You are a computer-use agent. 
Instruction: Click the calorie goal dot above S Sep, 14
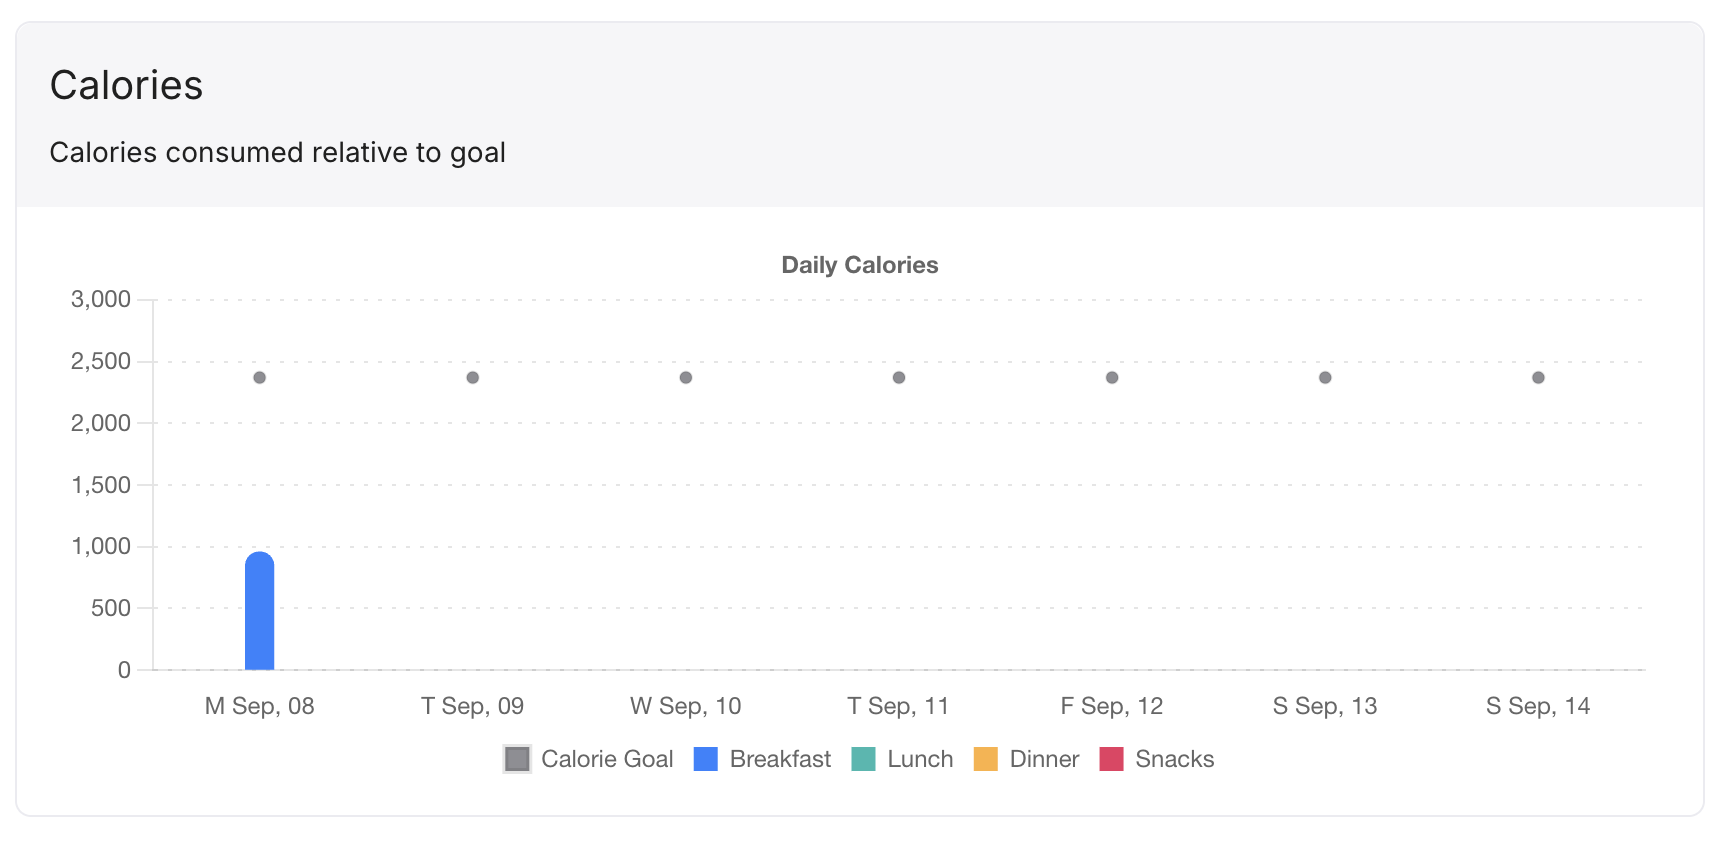click(1538, 378)
